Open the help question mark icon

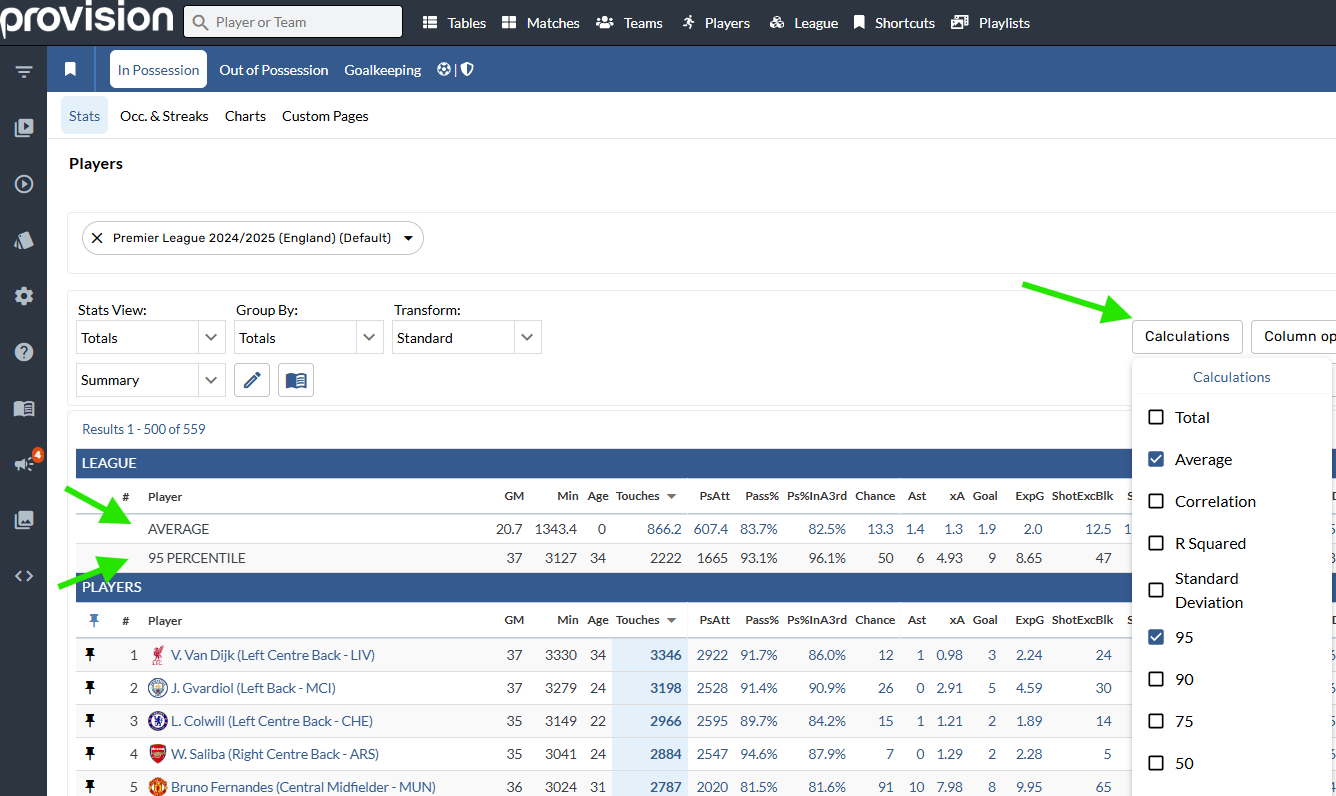[x=24, y=352]
